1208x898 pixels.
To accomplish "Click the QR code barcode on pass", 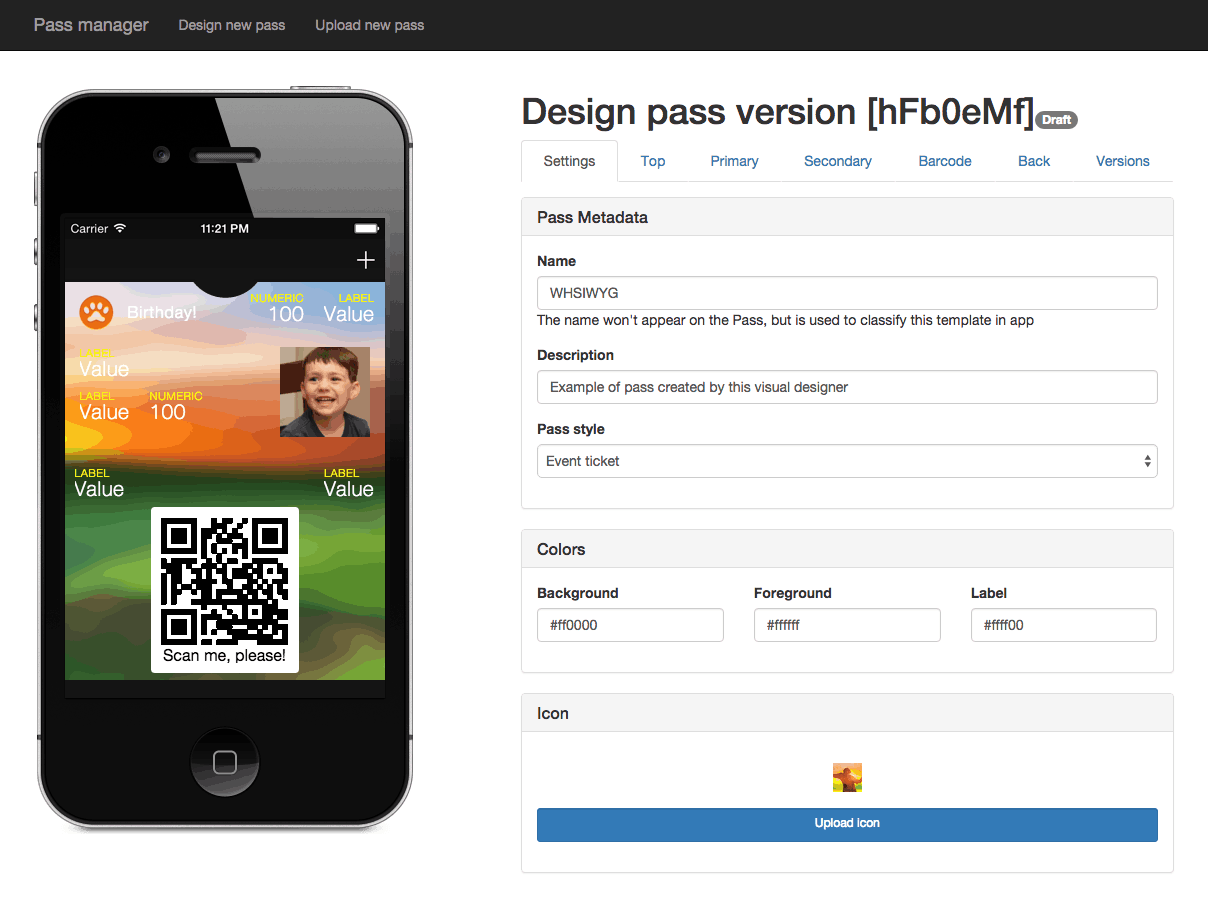I will tap(225, 581).
